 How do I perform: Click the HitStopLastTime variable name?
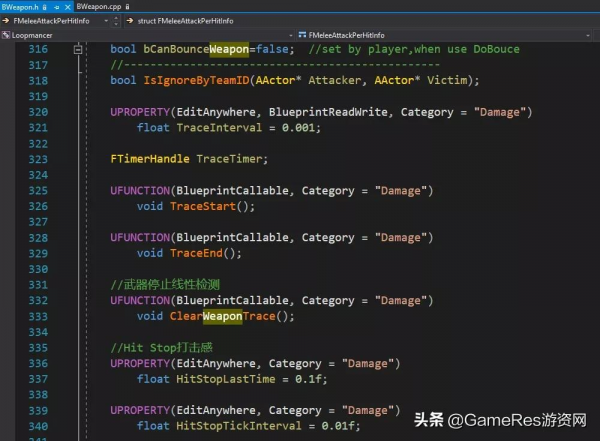click(x=226, y=379)
